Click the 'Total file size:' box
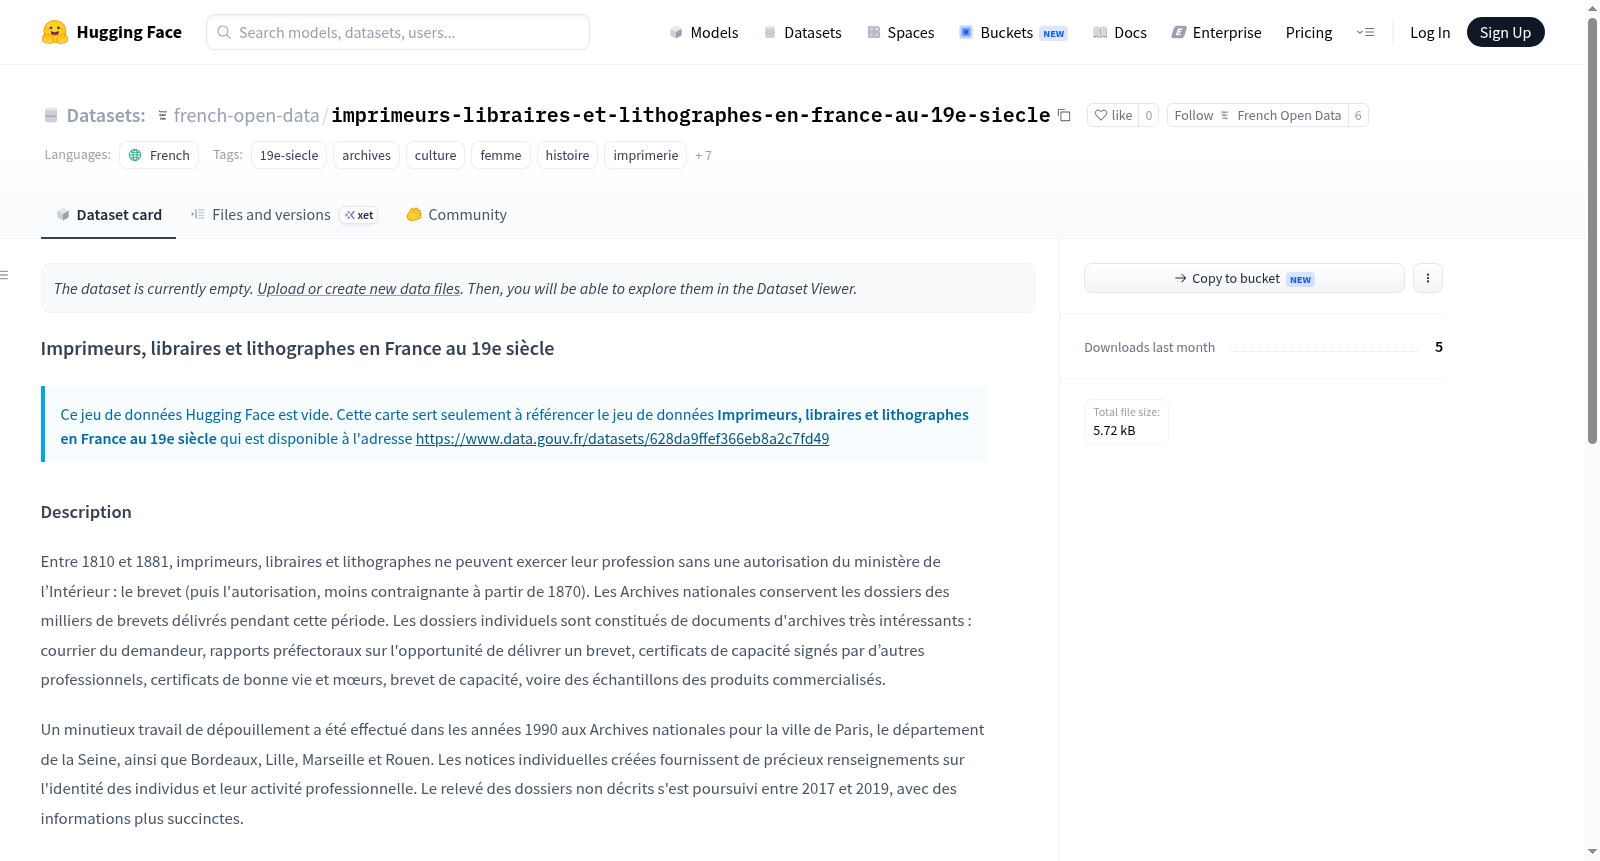This screenshot has height=861, width=1600. 1127,422
